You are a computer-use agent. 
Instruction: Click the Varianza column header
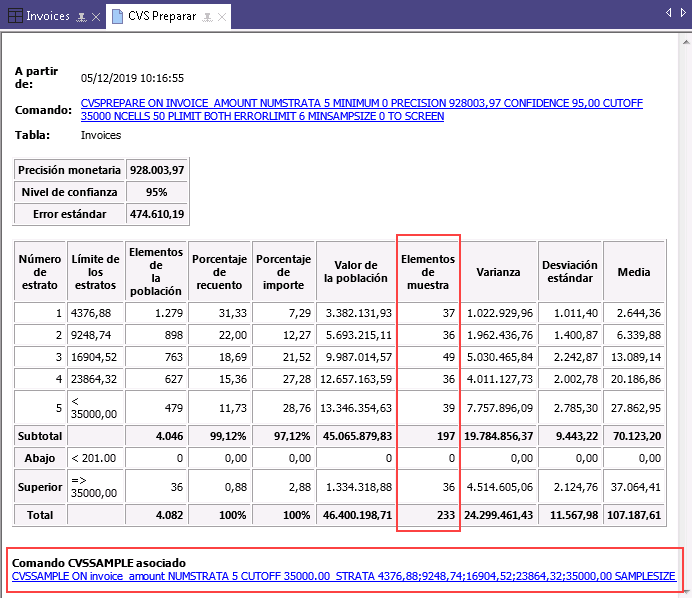498,271
